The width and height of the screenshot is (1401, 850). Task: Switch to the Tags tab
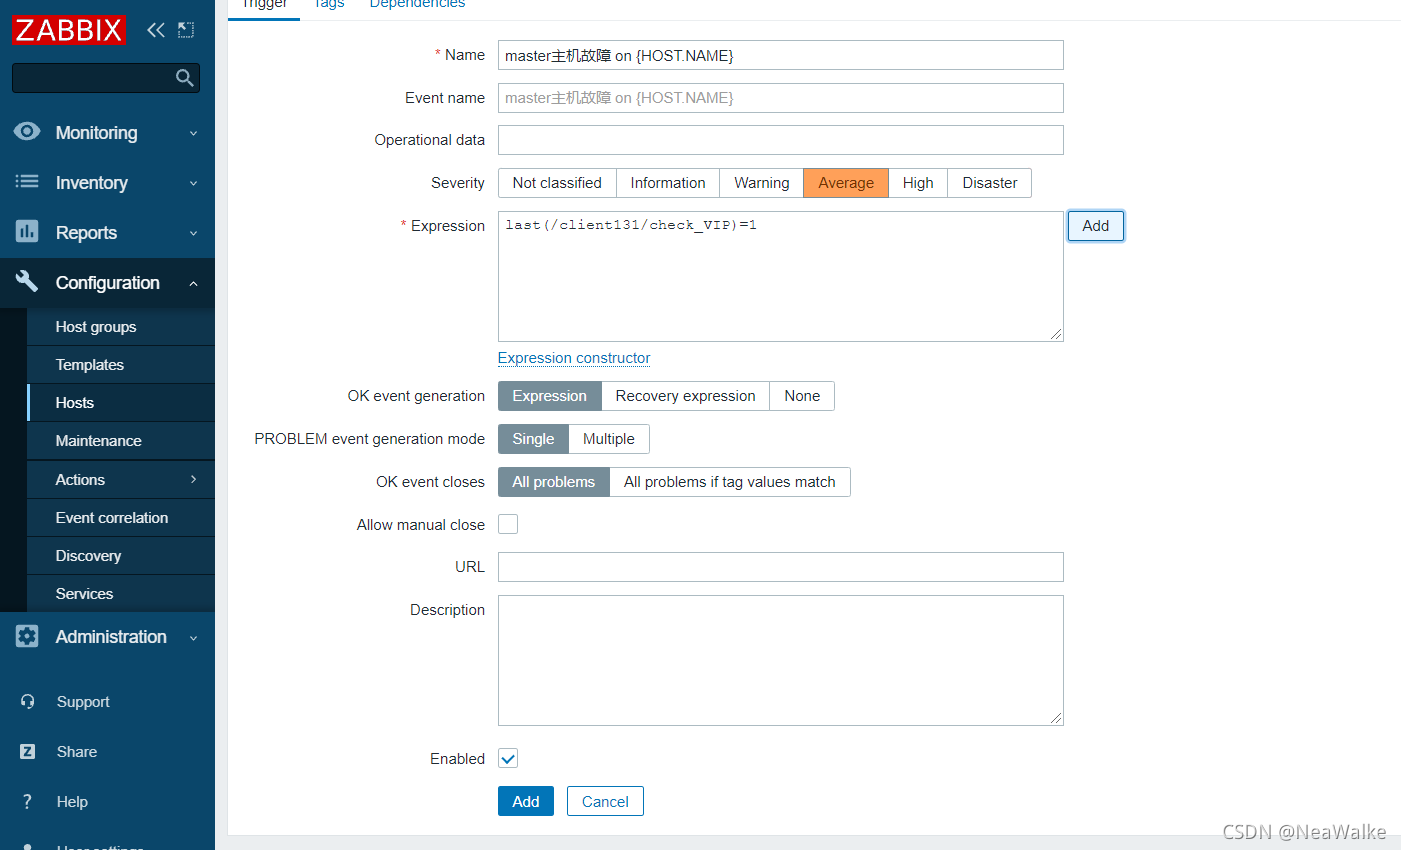click(329, 5)
